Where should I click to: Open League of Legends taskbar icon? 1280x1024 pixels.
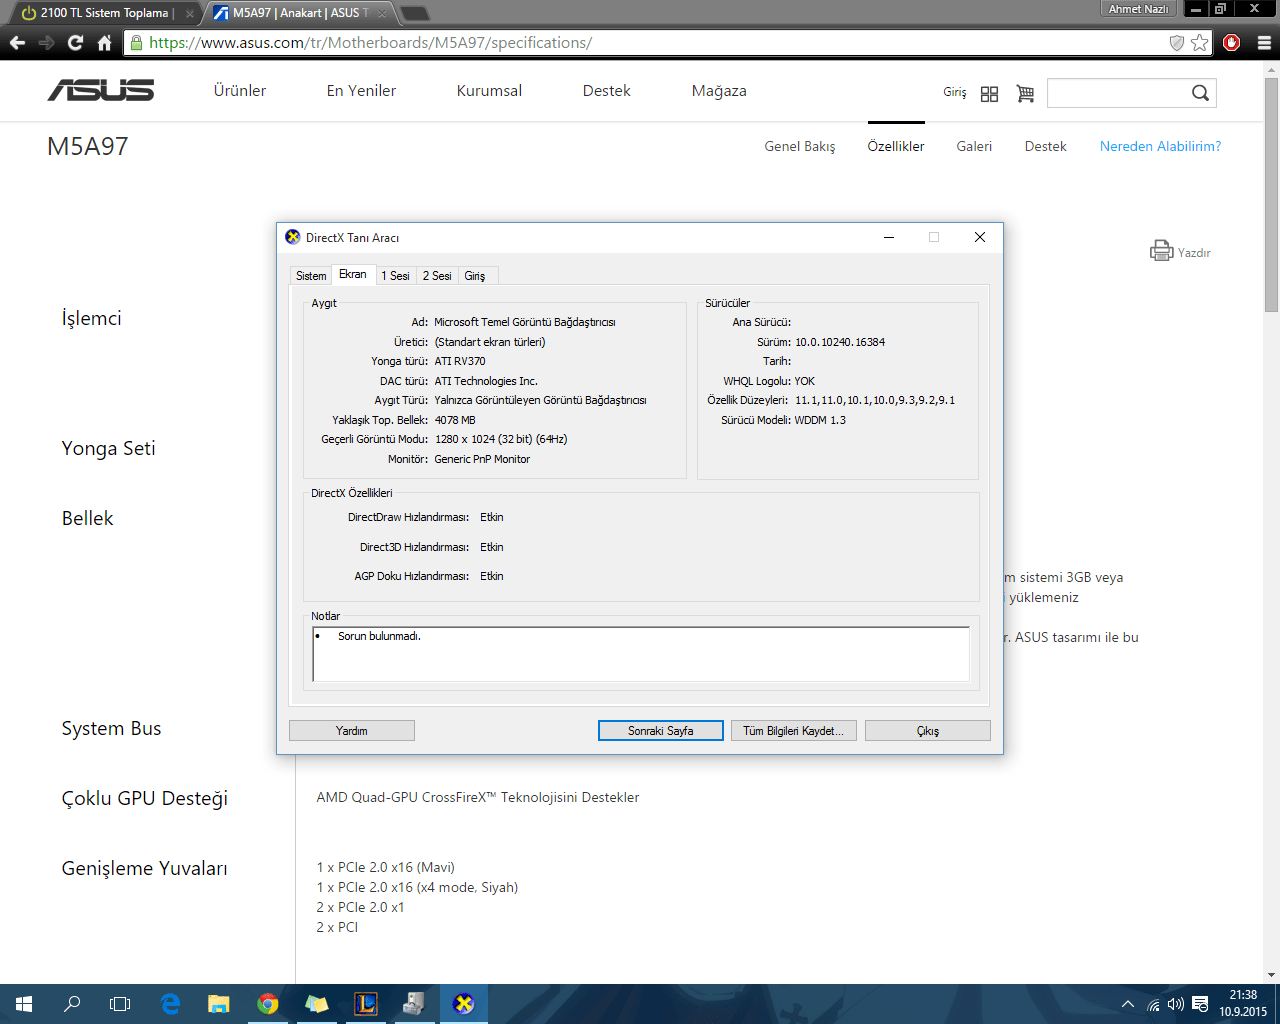coord(366,1004)
